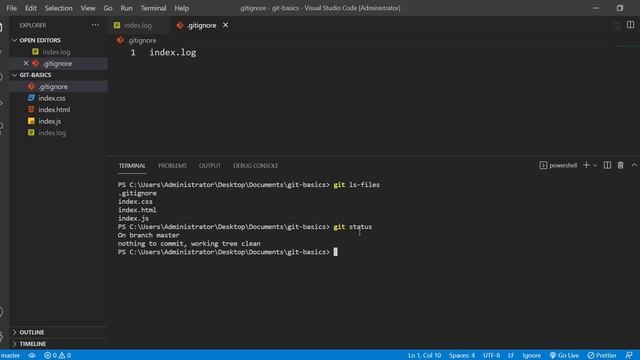This screenshot has width=640, height=360.
Task: Open the Edit menu
Action: click(31, 8)
